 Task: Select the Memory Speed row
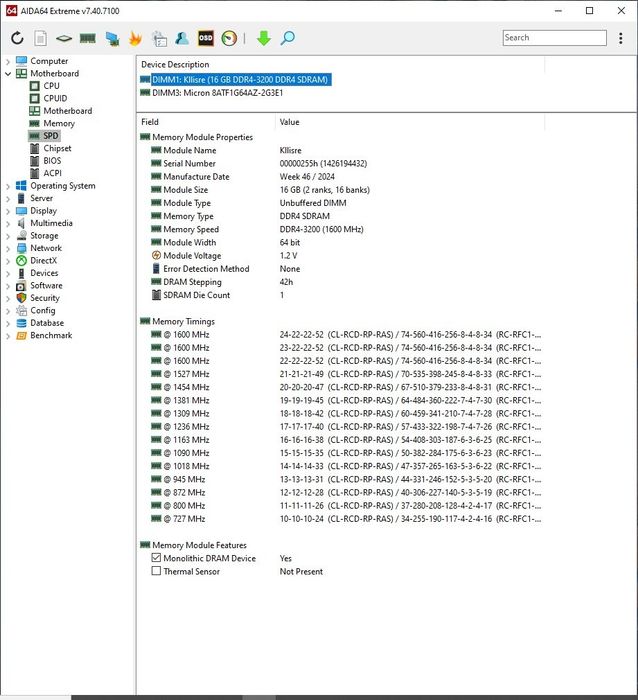(339, 229)
